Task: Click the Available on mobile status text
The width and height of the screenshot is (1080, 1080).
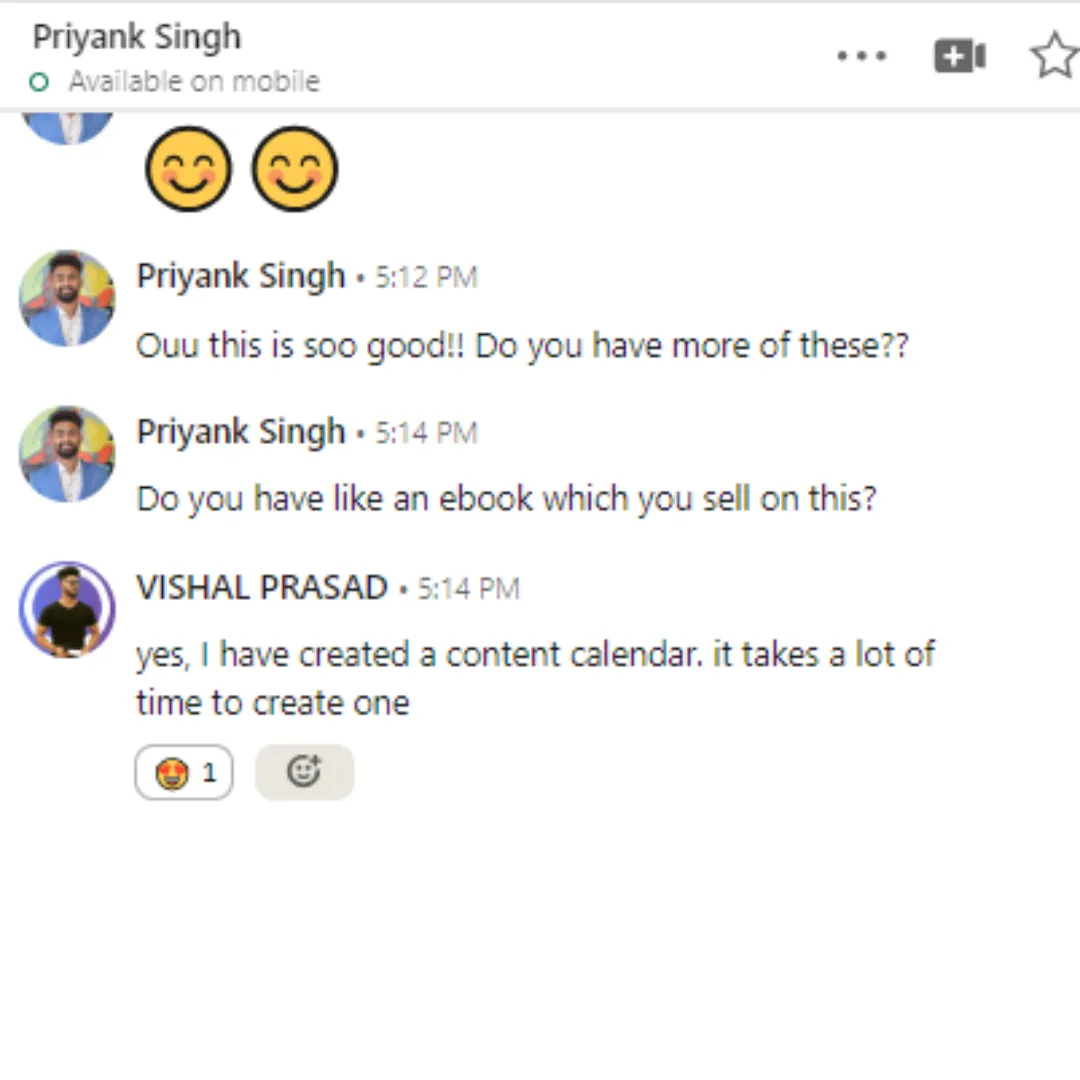Action: pos(194,82)
